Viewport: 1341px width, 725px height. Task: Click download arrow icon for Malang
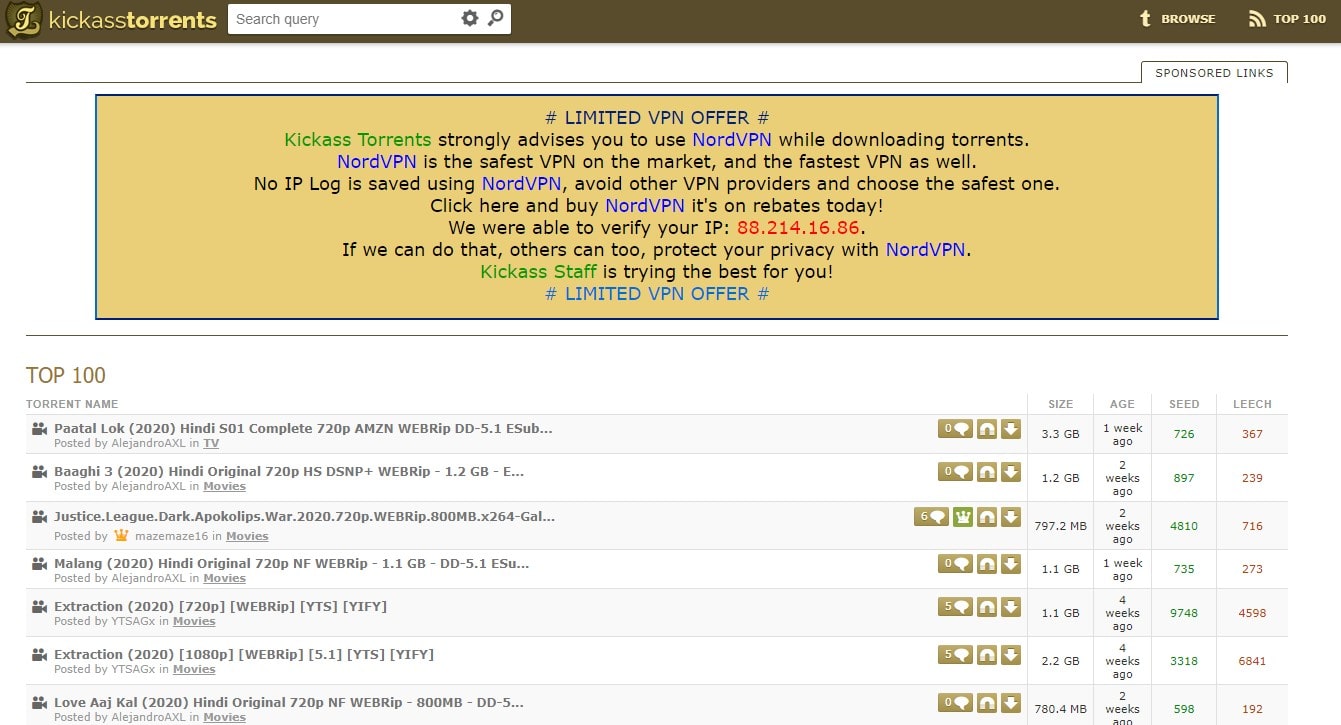tap(1011, 564)
